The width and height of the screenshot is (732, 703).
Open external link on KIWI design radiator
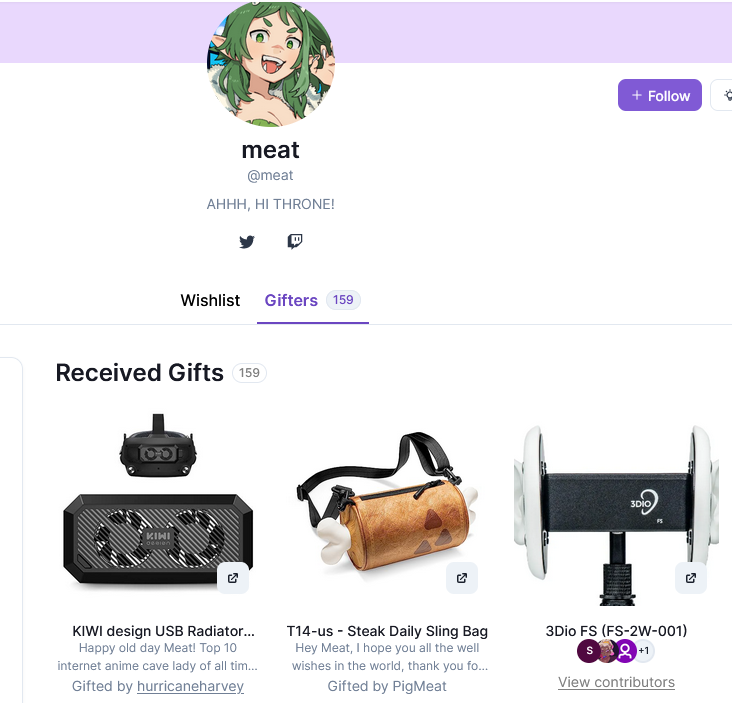233,578
